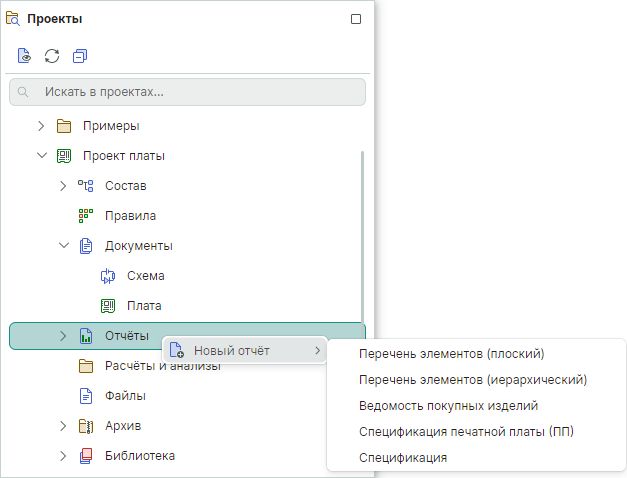Click the collapse all tree icon
Screen dimensions: 627x478
pos(80,55)
